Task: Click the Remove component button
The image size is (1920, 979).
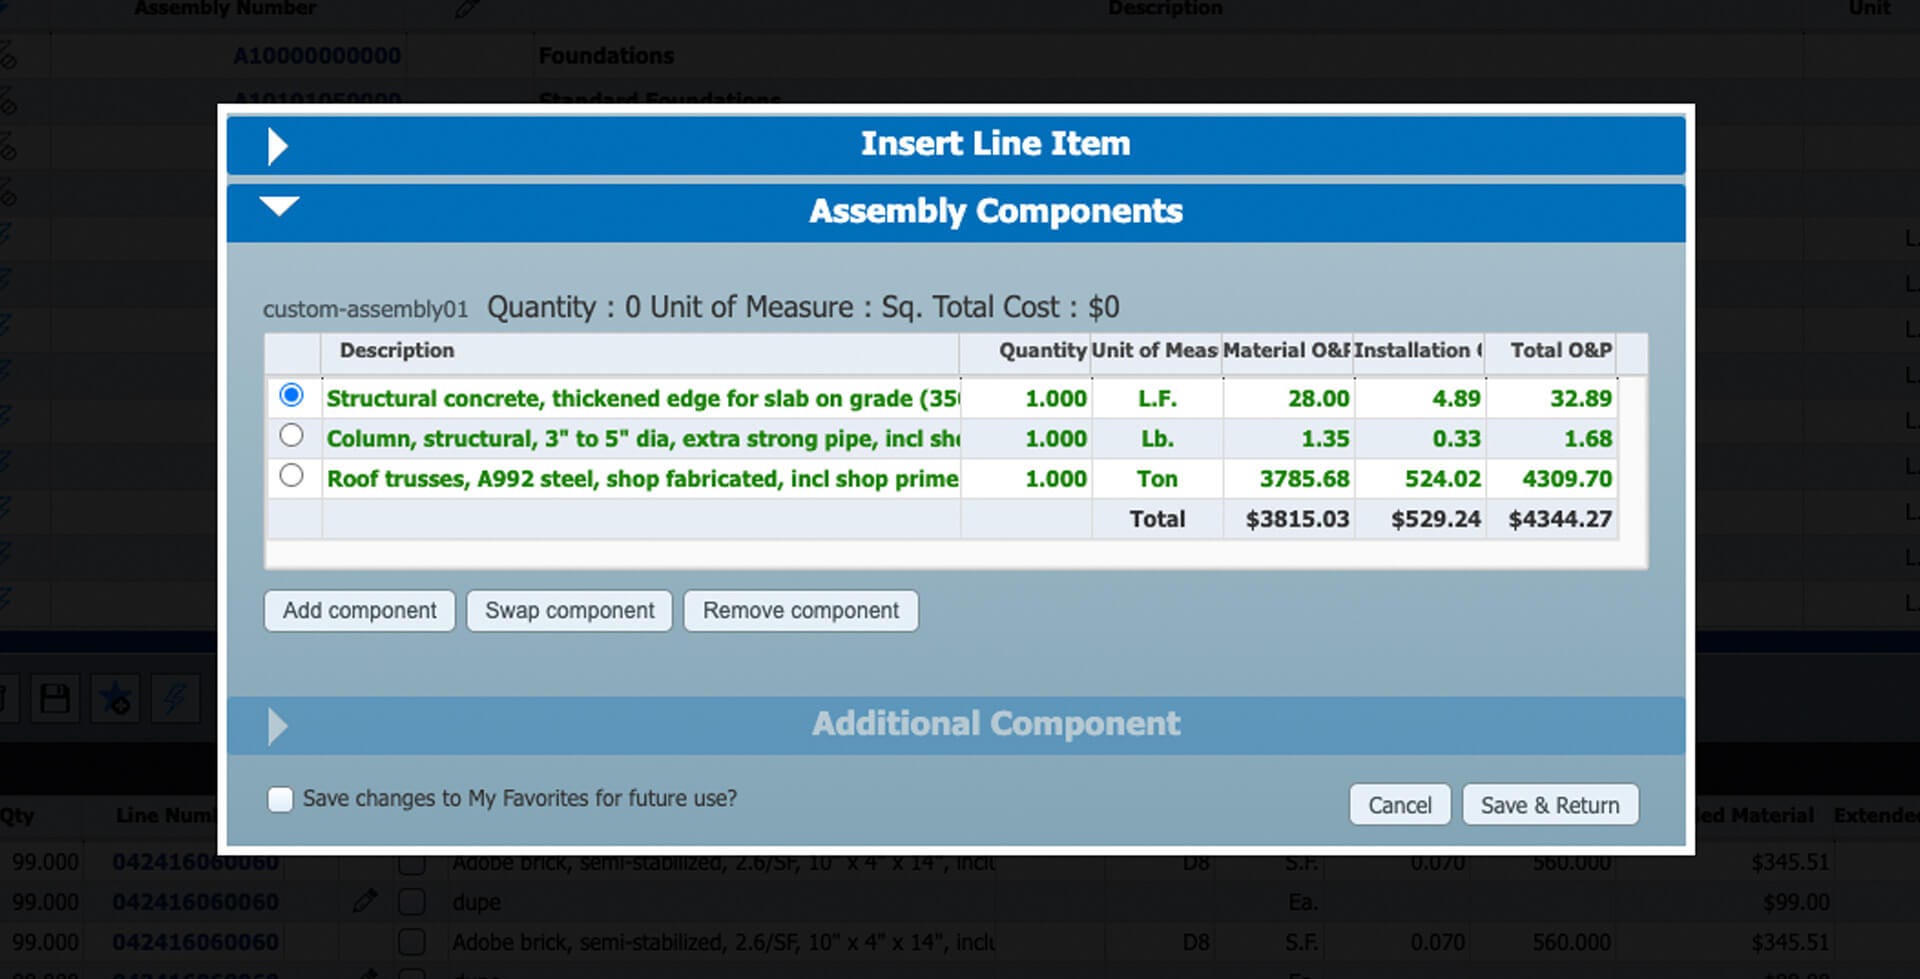Action: 800,611
